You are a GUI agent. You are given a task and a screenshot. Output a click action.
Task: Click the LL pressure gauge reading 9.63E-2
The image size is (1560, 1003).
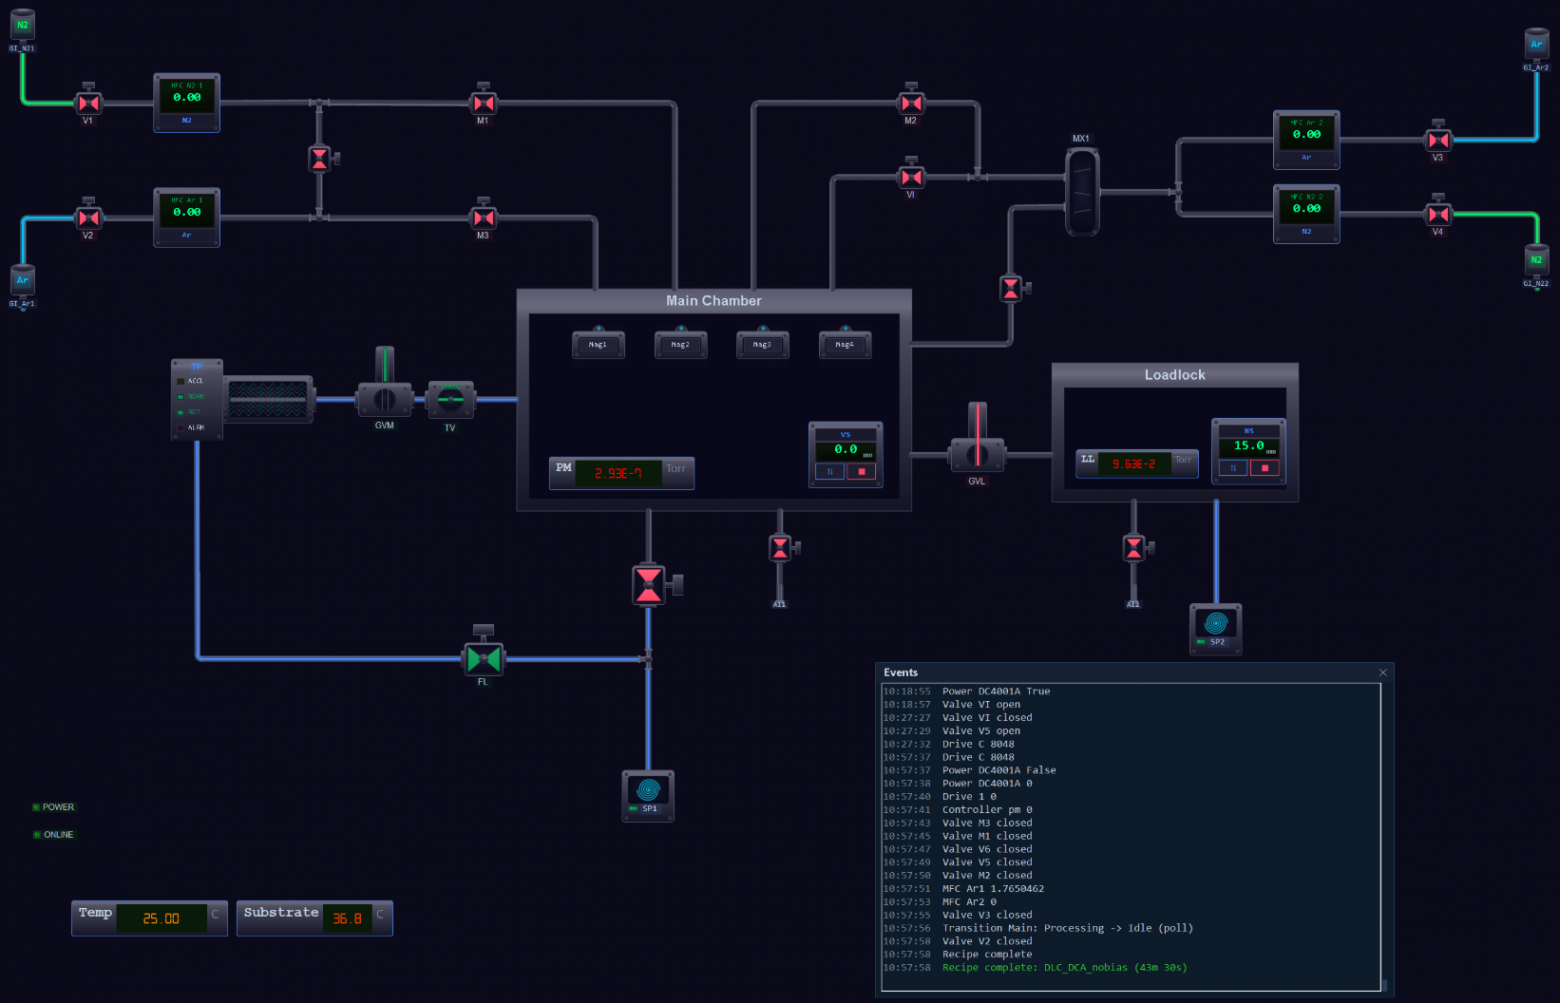click(x=1134, y=464)
